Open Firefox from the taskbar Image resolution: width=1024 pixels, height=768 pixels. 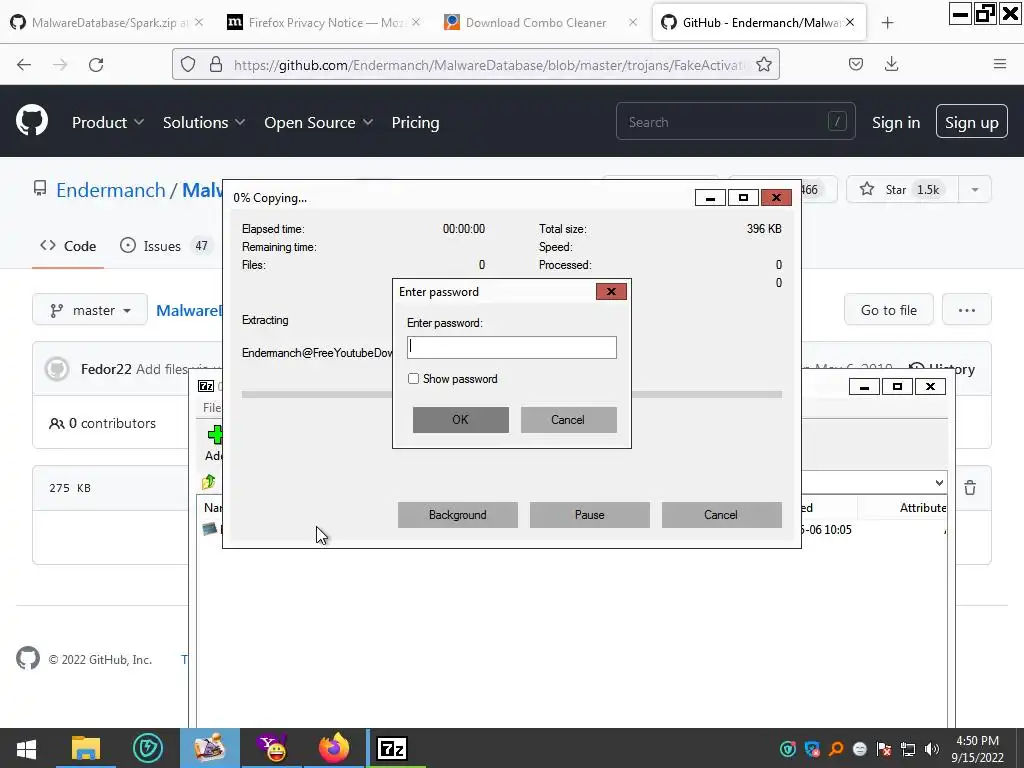[x=334, y=748]
